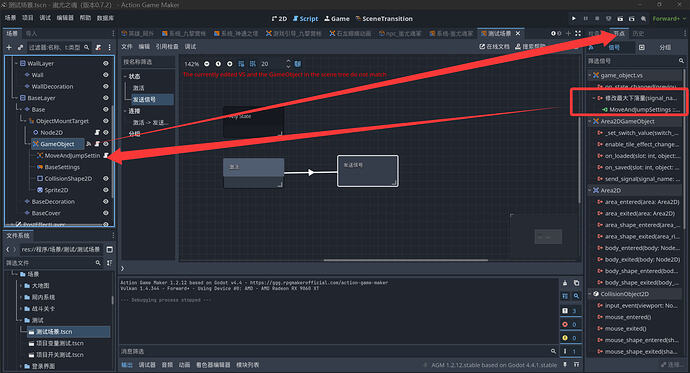
Task: Switch to the Script workspace
Action: click(x=305, y=18)
